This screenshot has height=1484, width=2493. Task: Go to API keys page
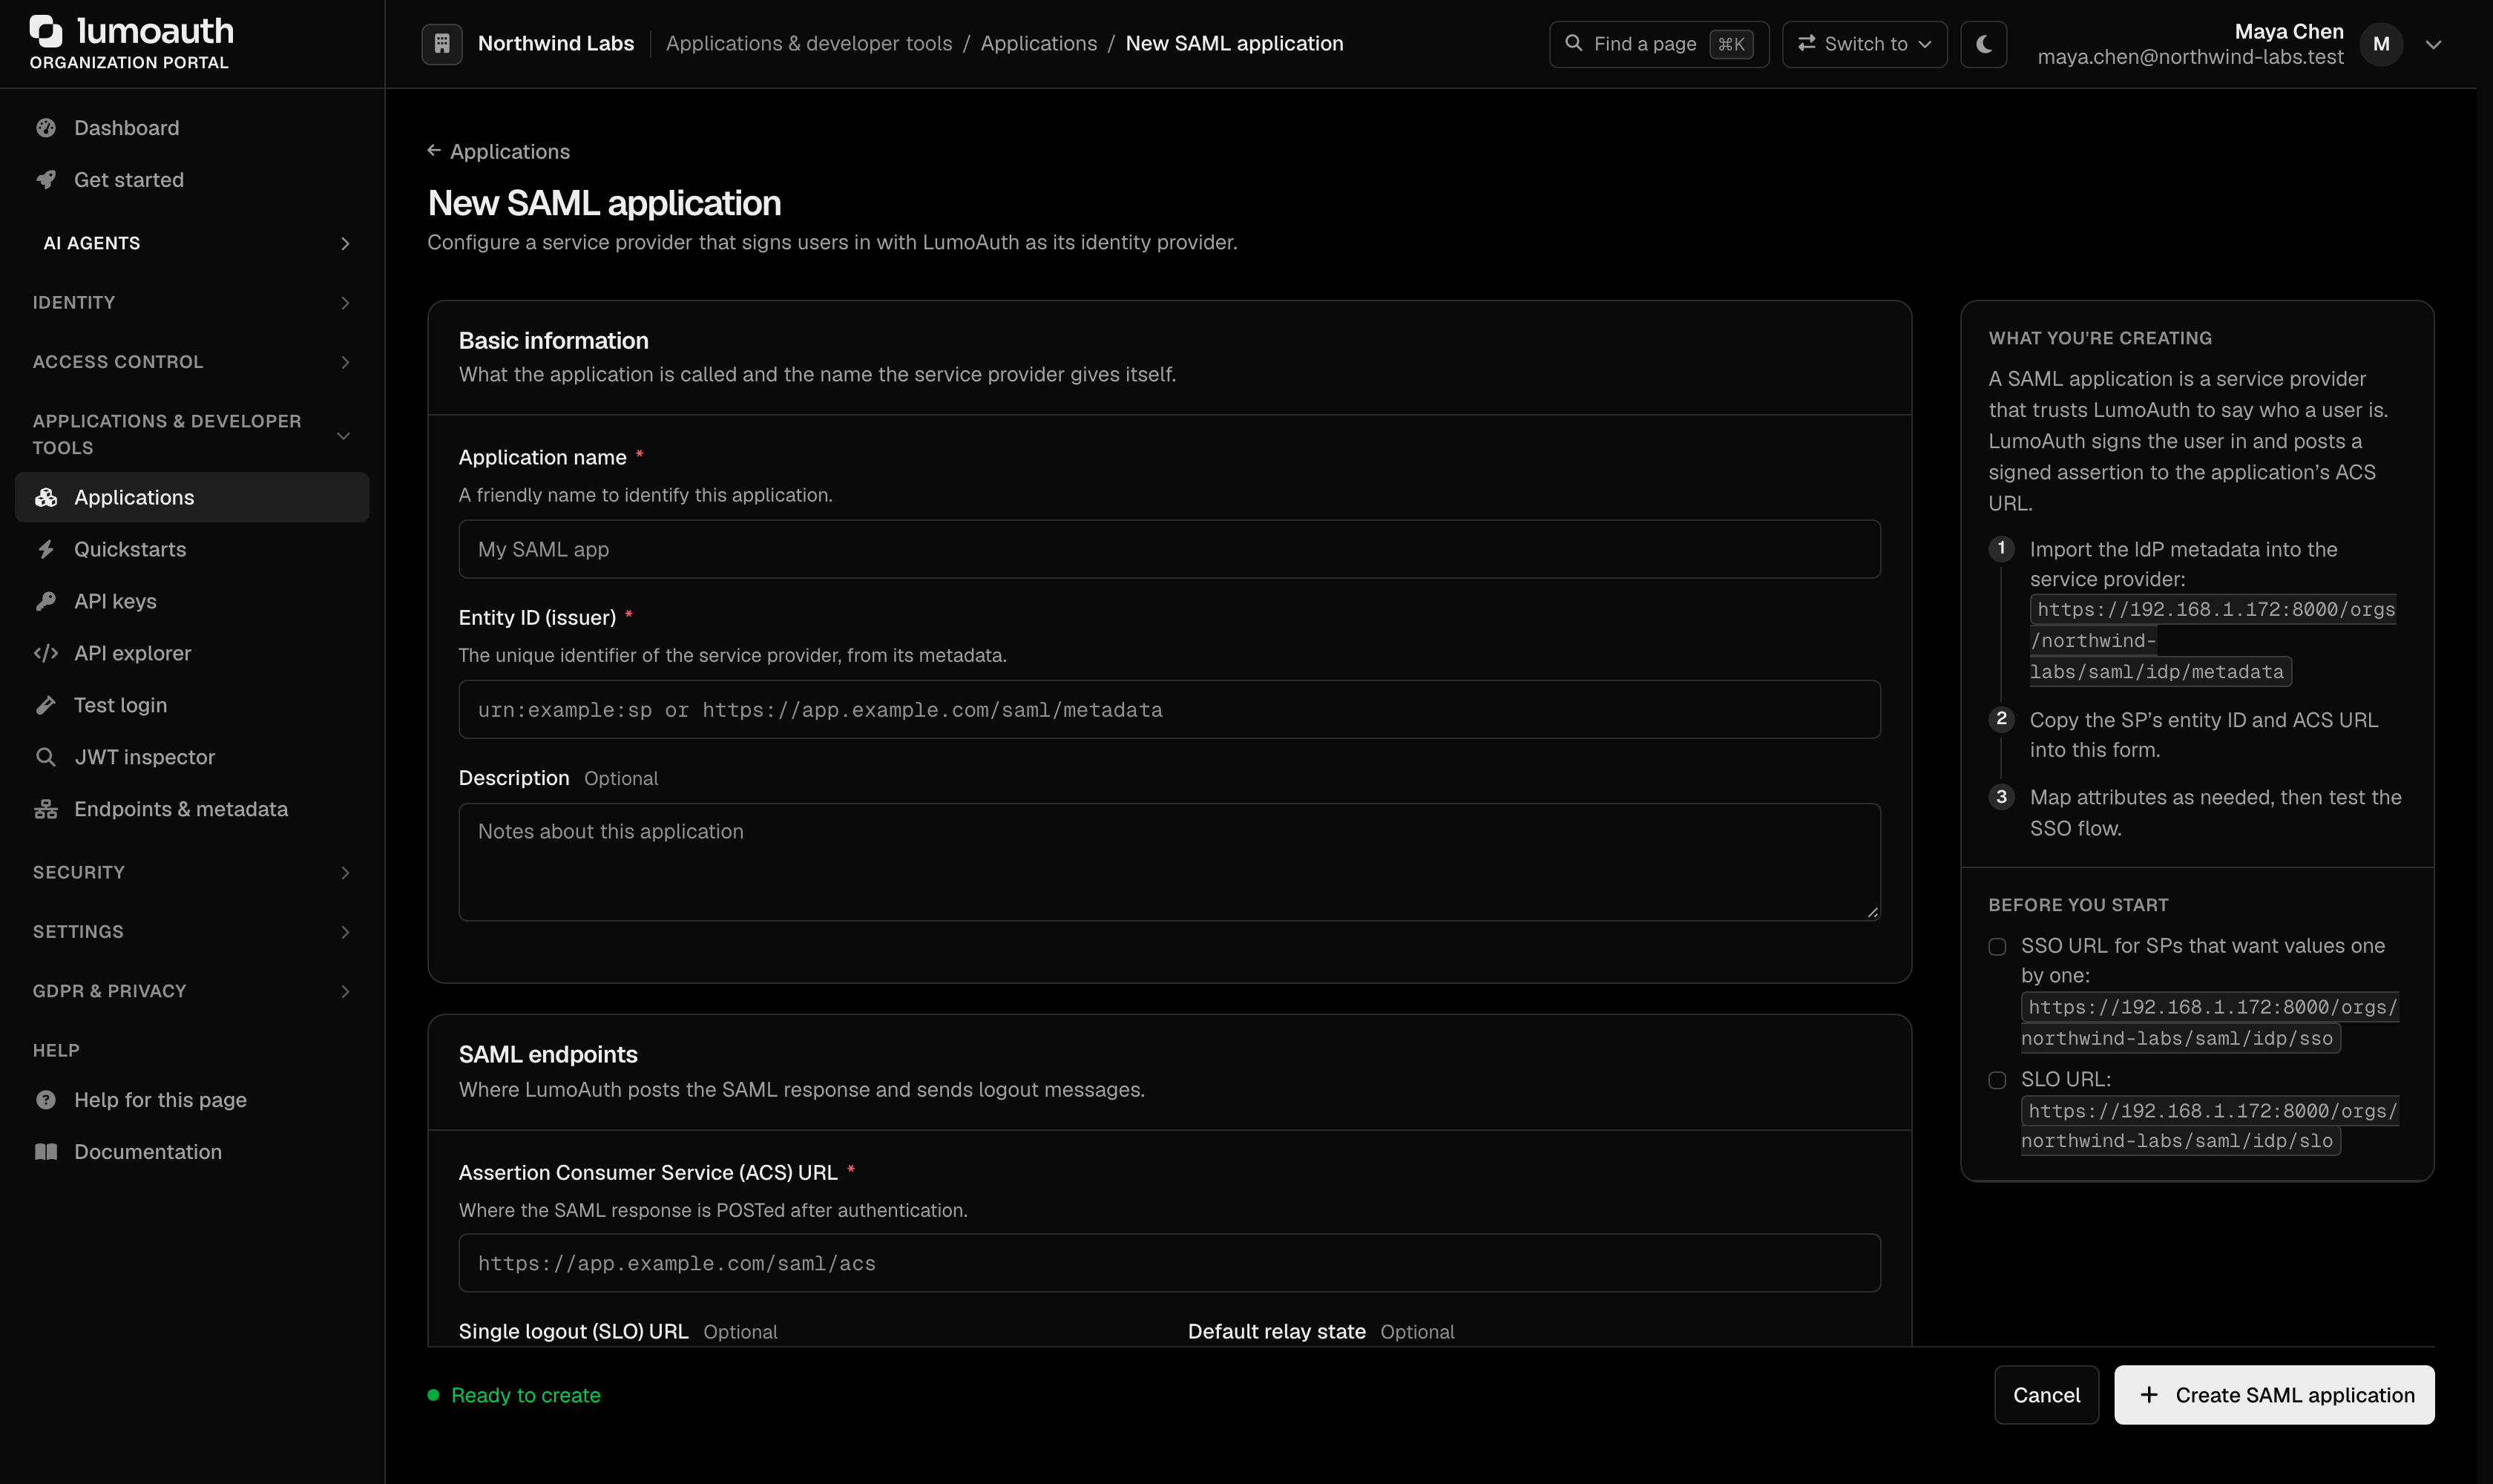tap(192, 602)
